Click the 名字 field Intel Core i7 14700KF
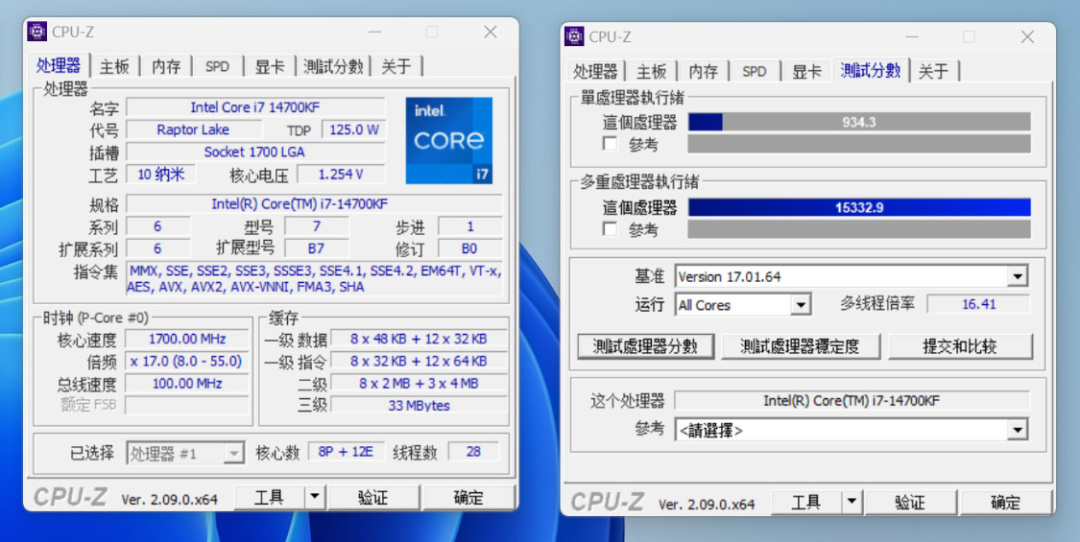Viewport: 1080px width, 542px height. [256, 107]
